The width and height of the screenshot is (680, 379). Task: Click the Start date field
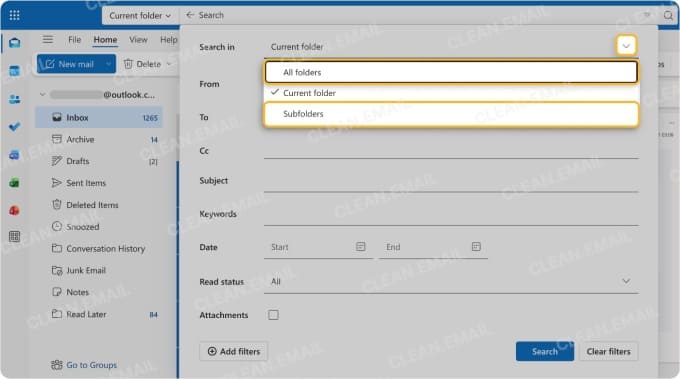coord(318,247)
